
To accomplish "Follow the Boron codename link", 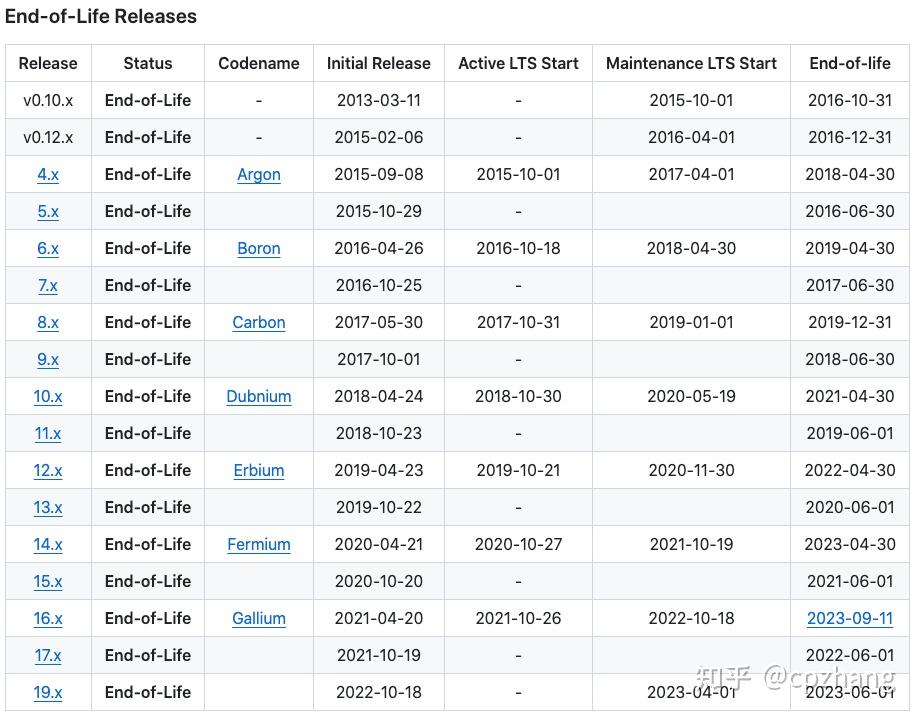I will 259,248.
